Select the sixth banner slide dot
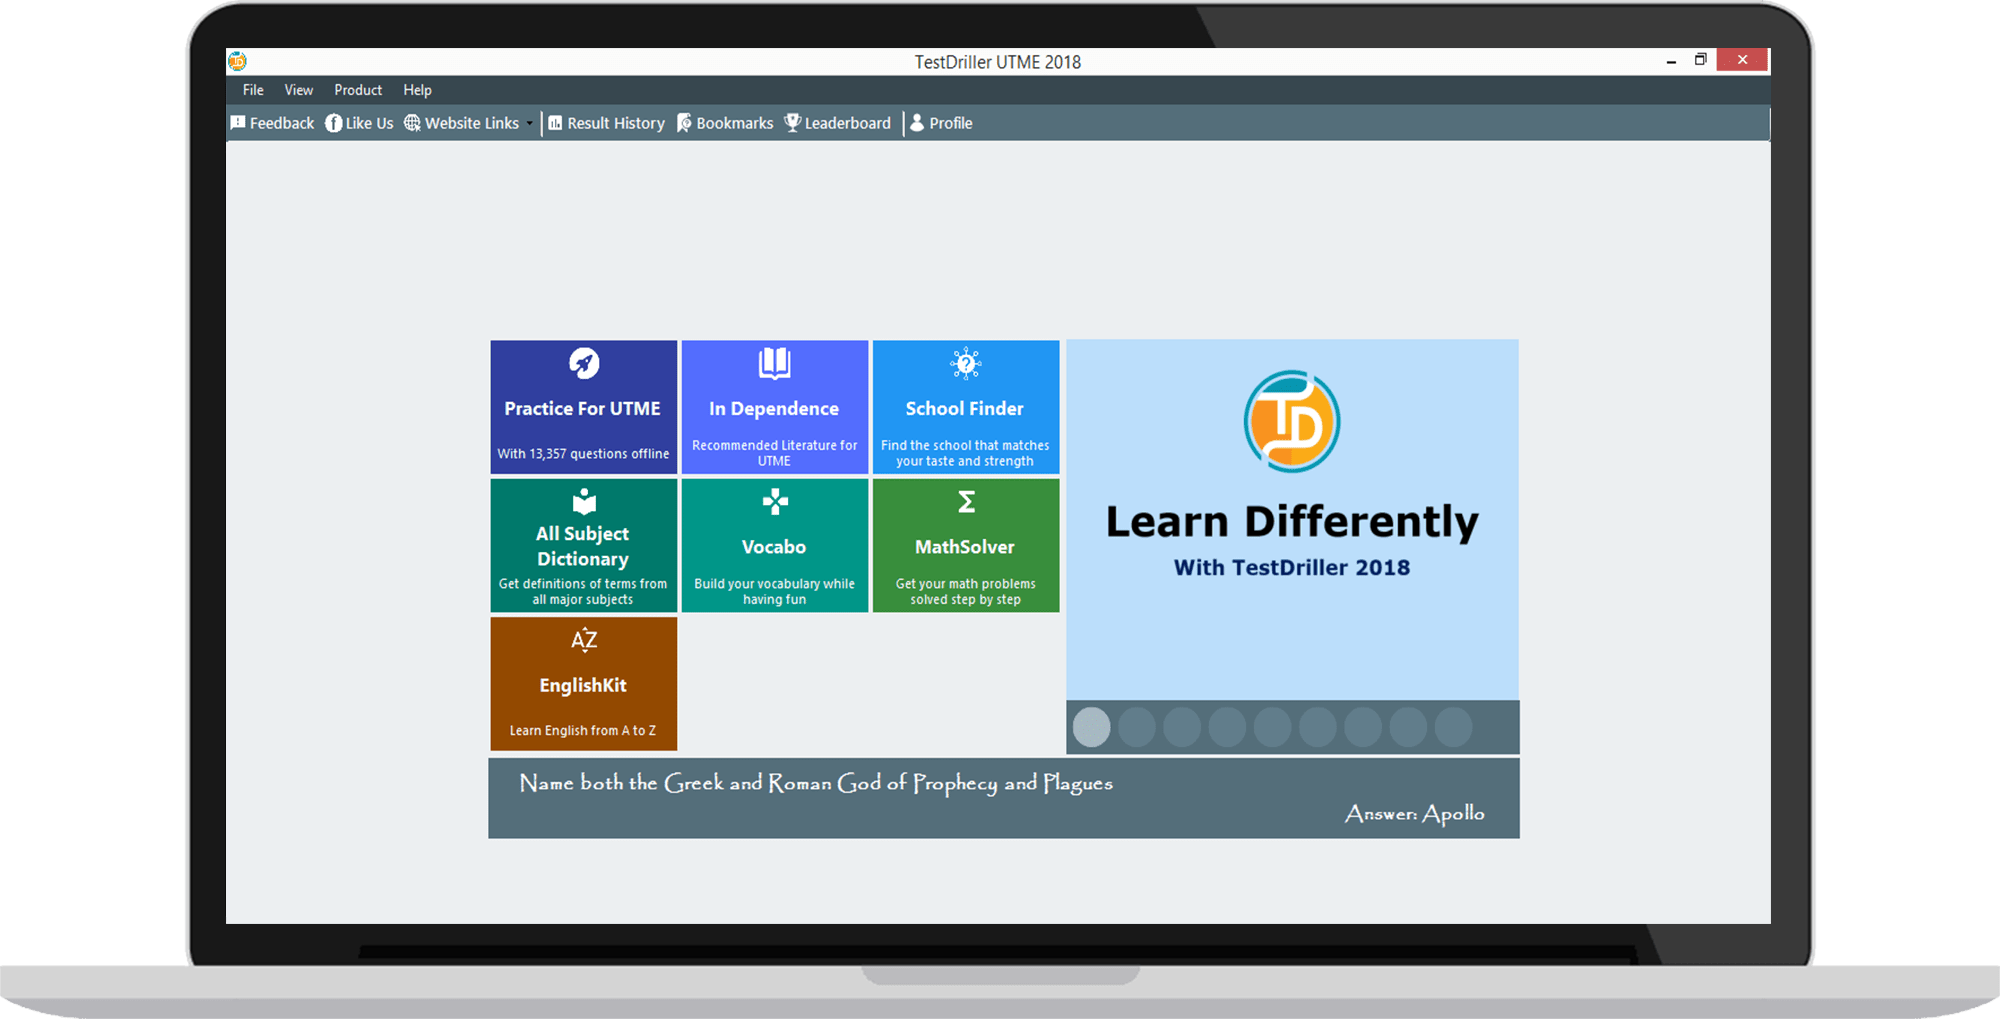The image size is (2000, 1019). pos(1318,727)
